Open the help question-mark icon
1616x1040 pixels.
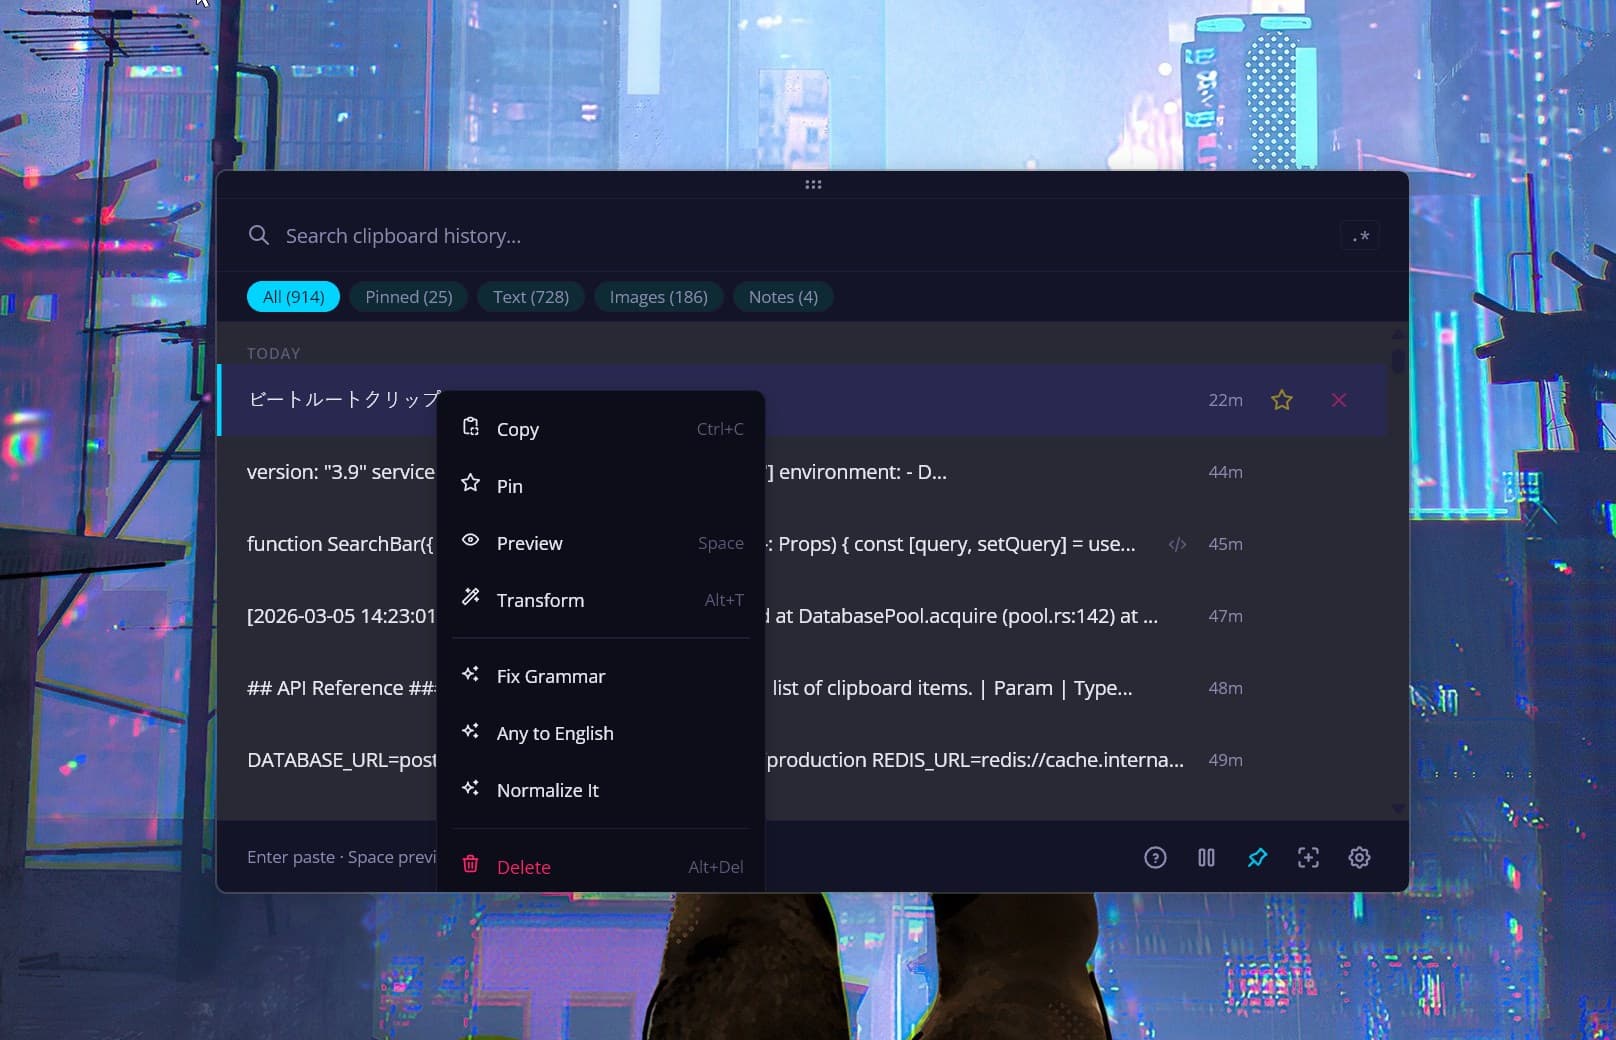(1156, 857)
